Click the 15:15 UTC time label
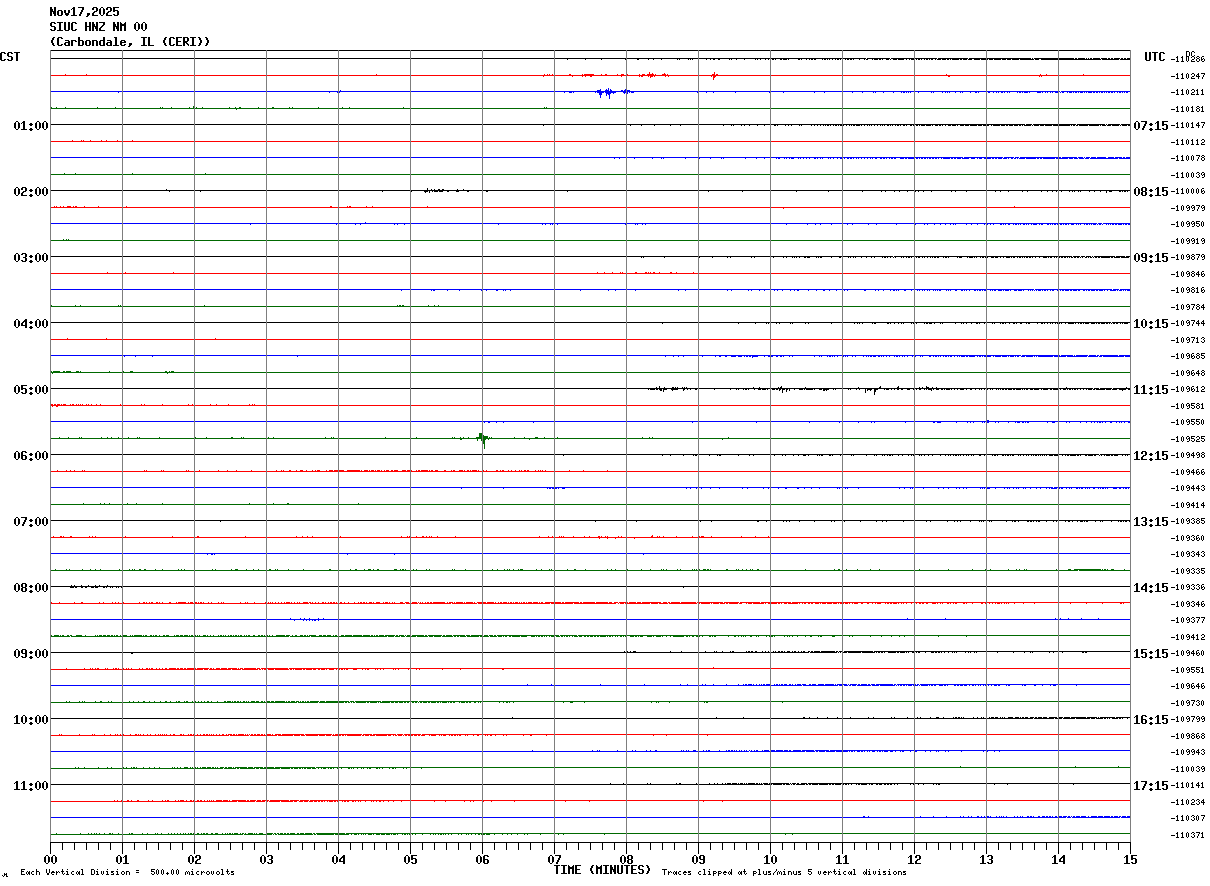Viewport: 1210px width, 886px height. coord(1151,654)
